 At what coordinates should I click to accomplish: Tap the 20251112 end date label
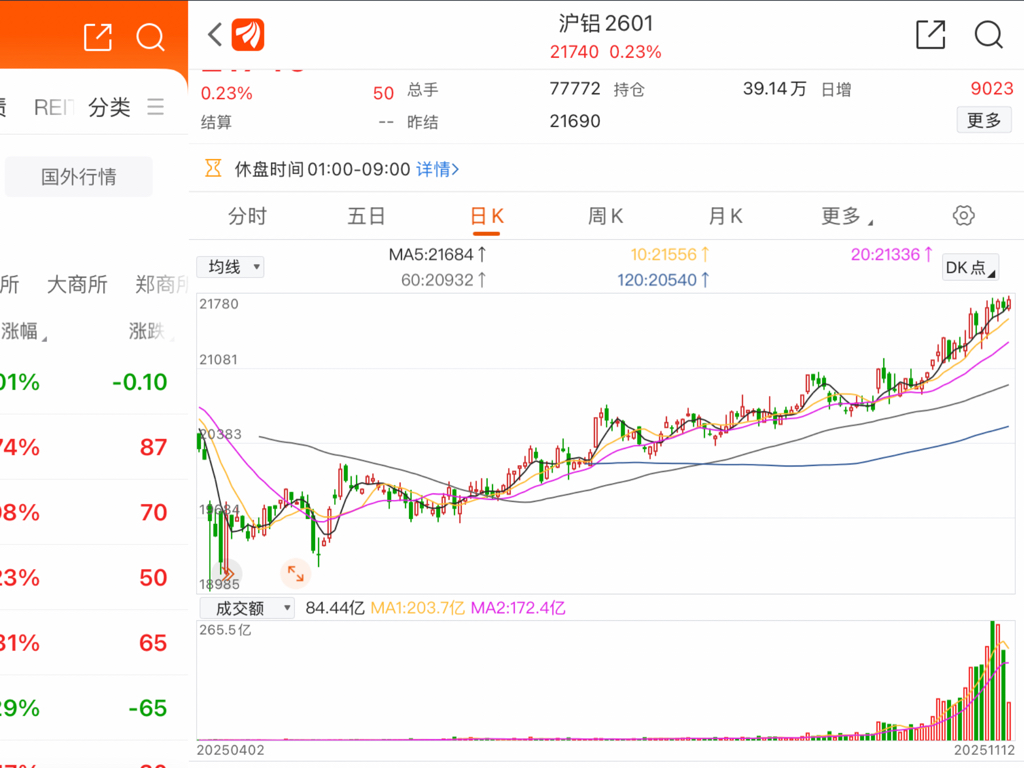[x=984, y=750]
